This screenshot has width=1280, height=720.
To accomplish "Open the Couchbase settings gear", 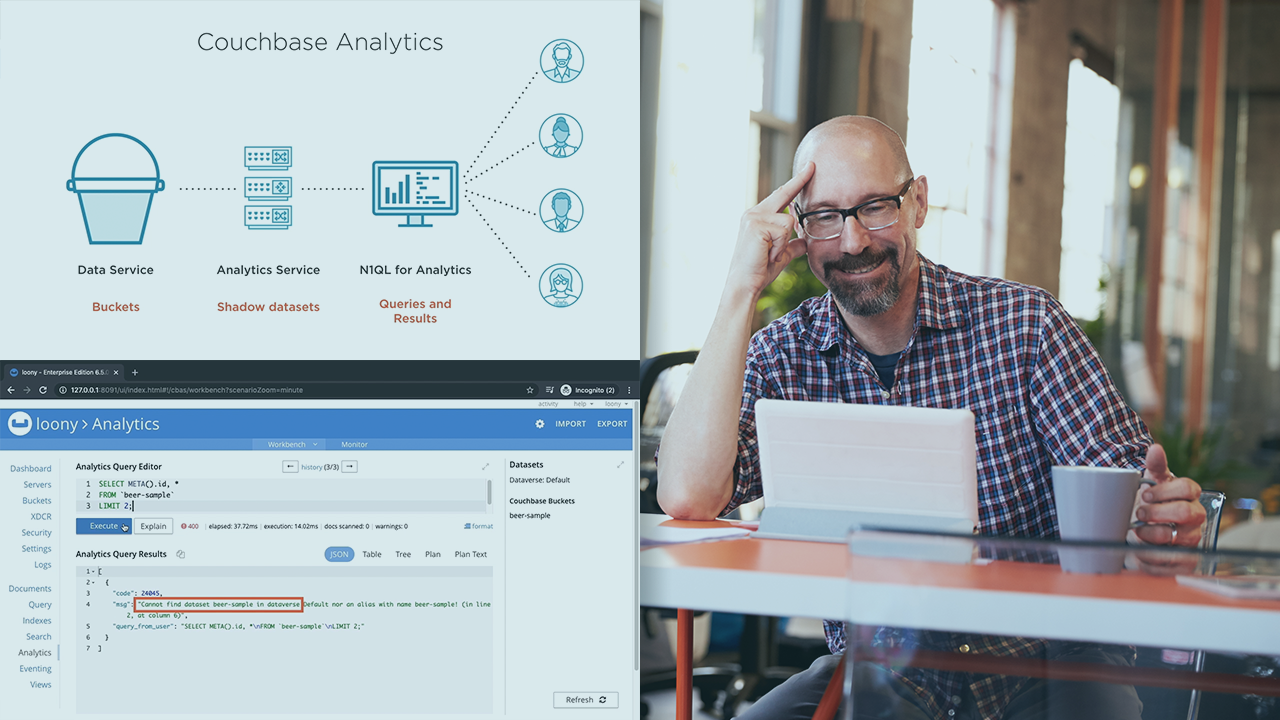I will (x=540, y=423).
